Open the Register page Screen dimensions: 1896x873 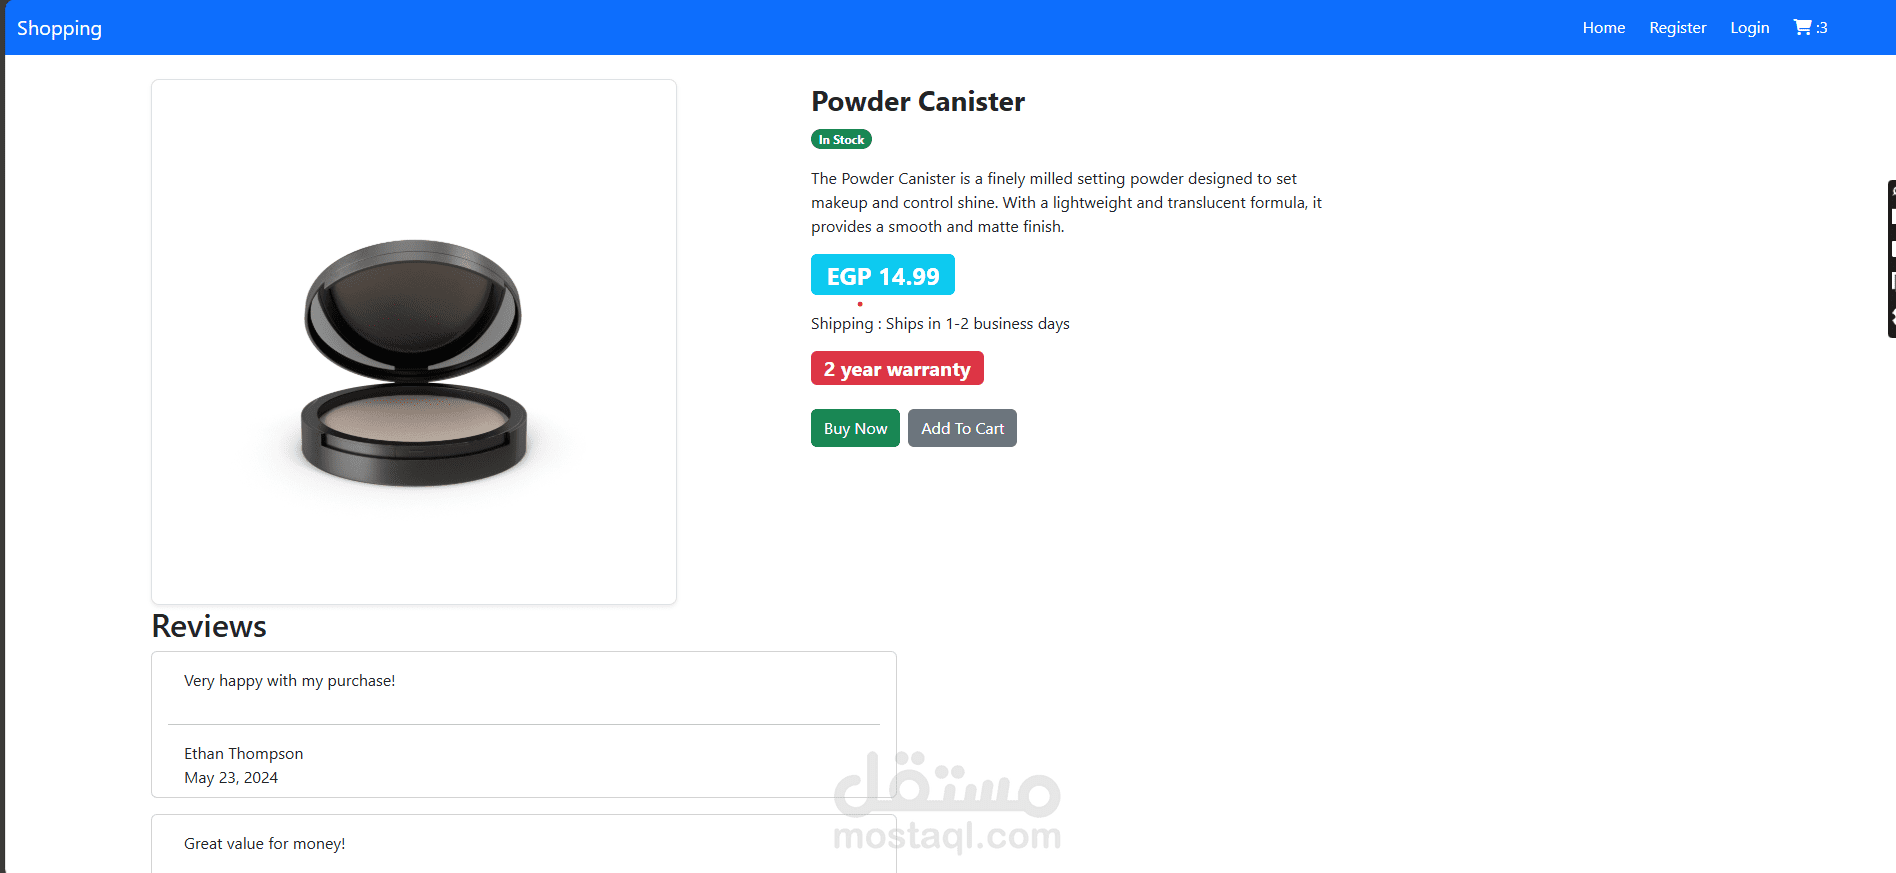coord(1677,28)
